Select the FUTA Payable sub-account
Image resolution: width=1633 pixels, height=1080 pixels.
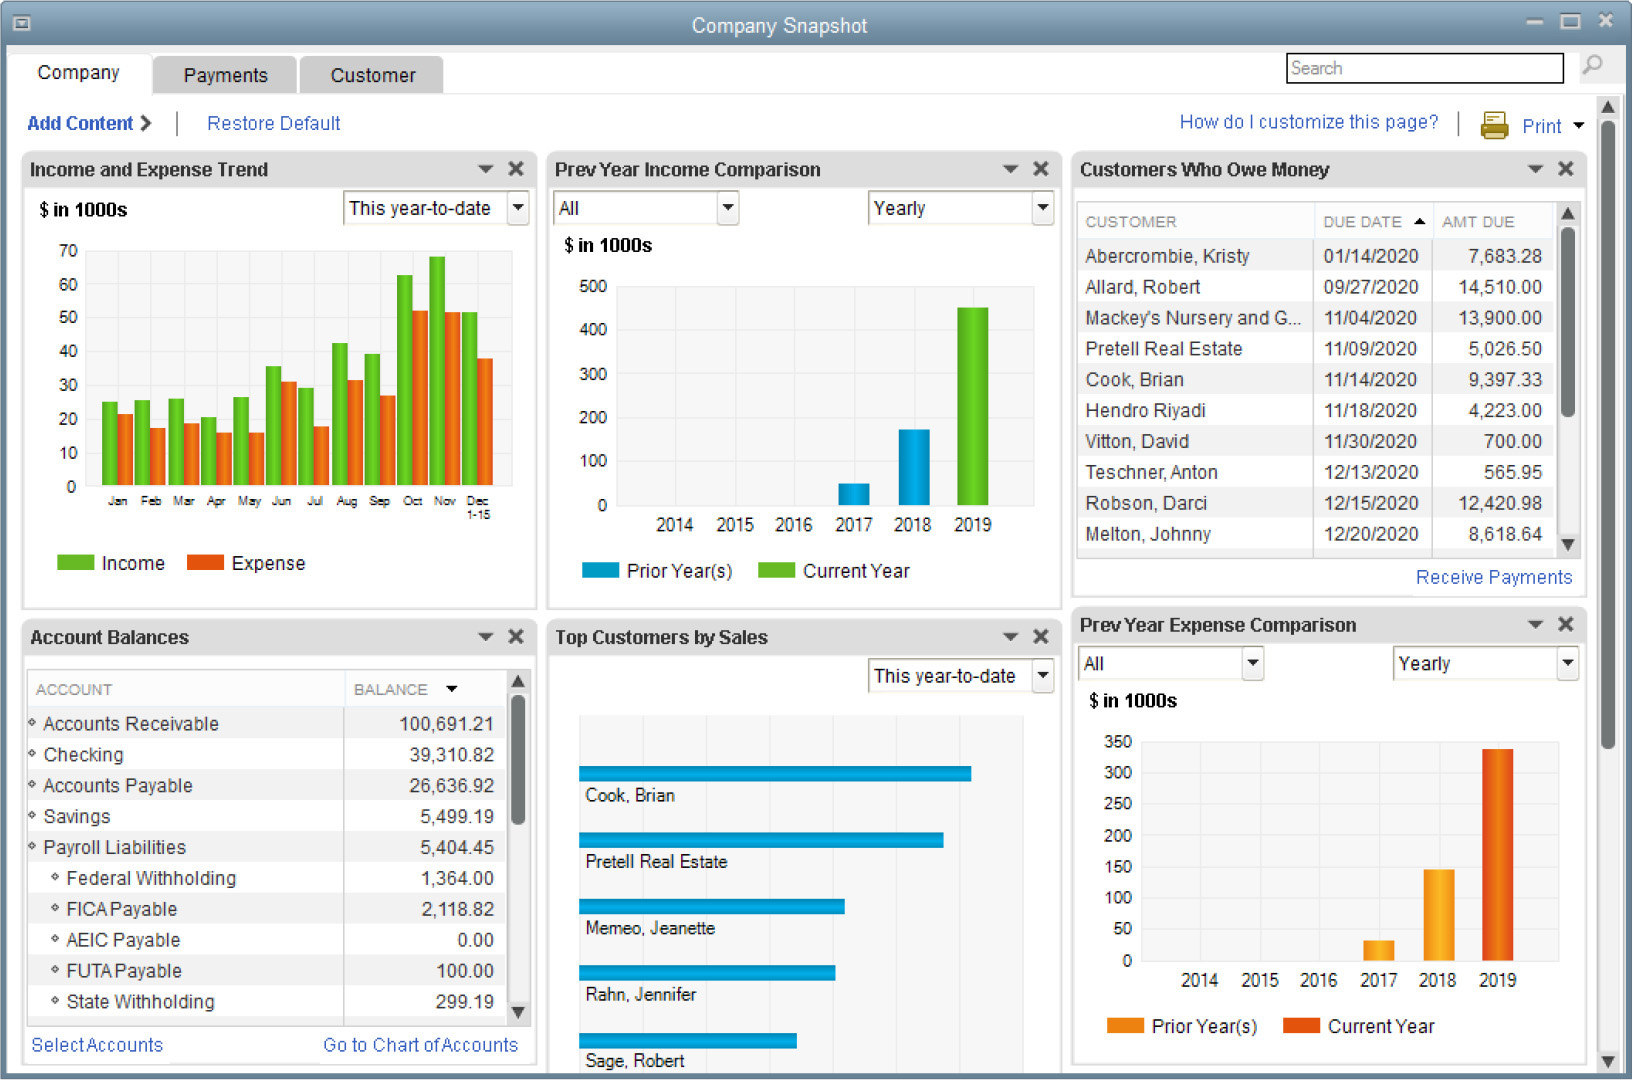click(266, 971)
